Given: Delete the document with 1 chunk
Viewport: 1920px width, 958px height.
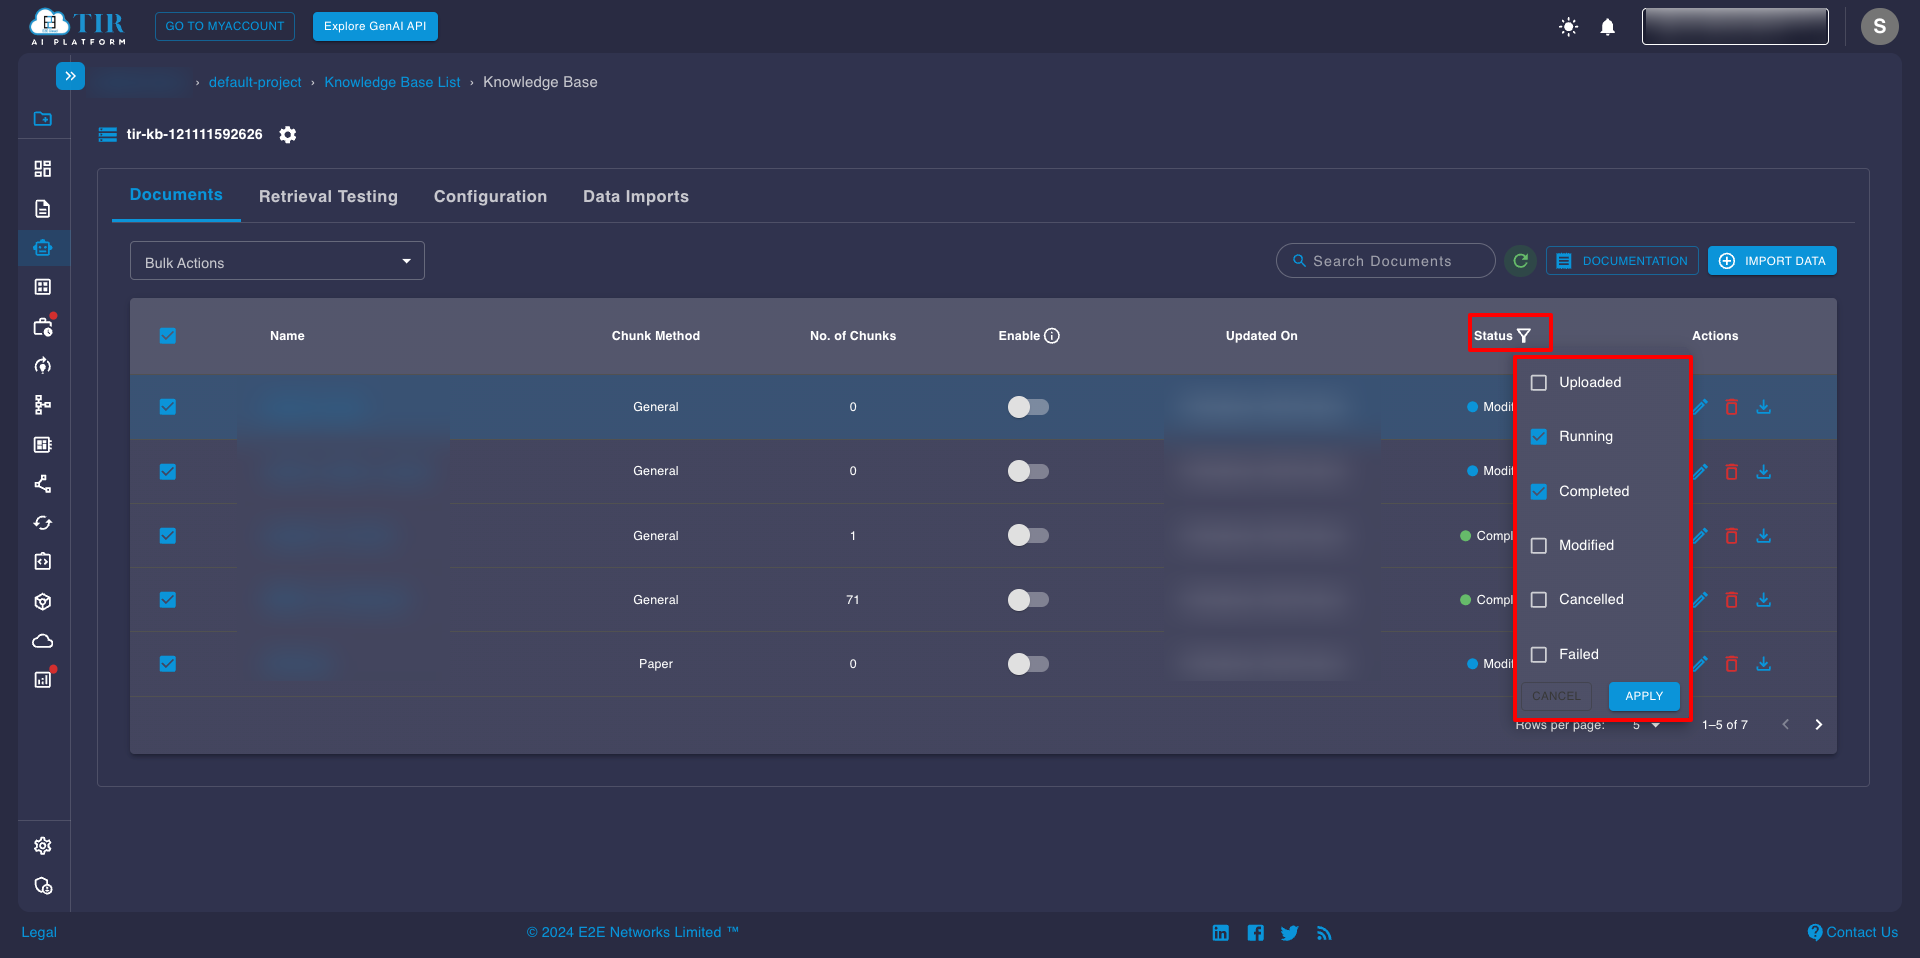Looking at the screenshot, I should coord(1731,536).
